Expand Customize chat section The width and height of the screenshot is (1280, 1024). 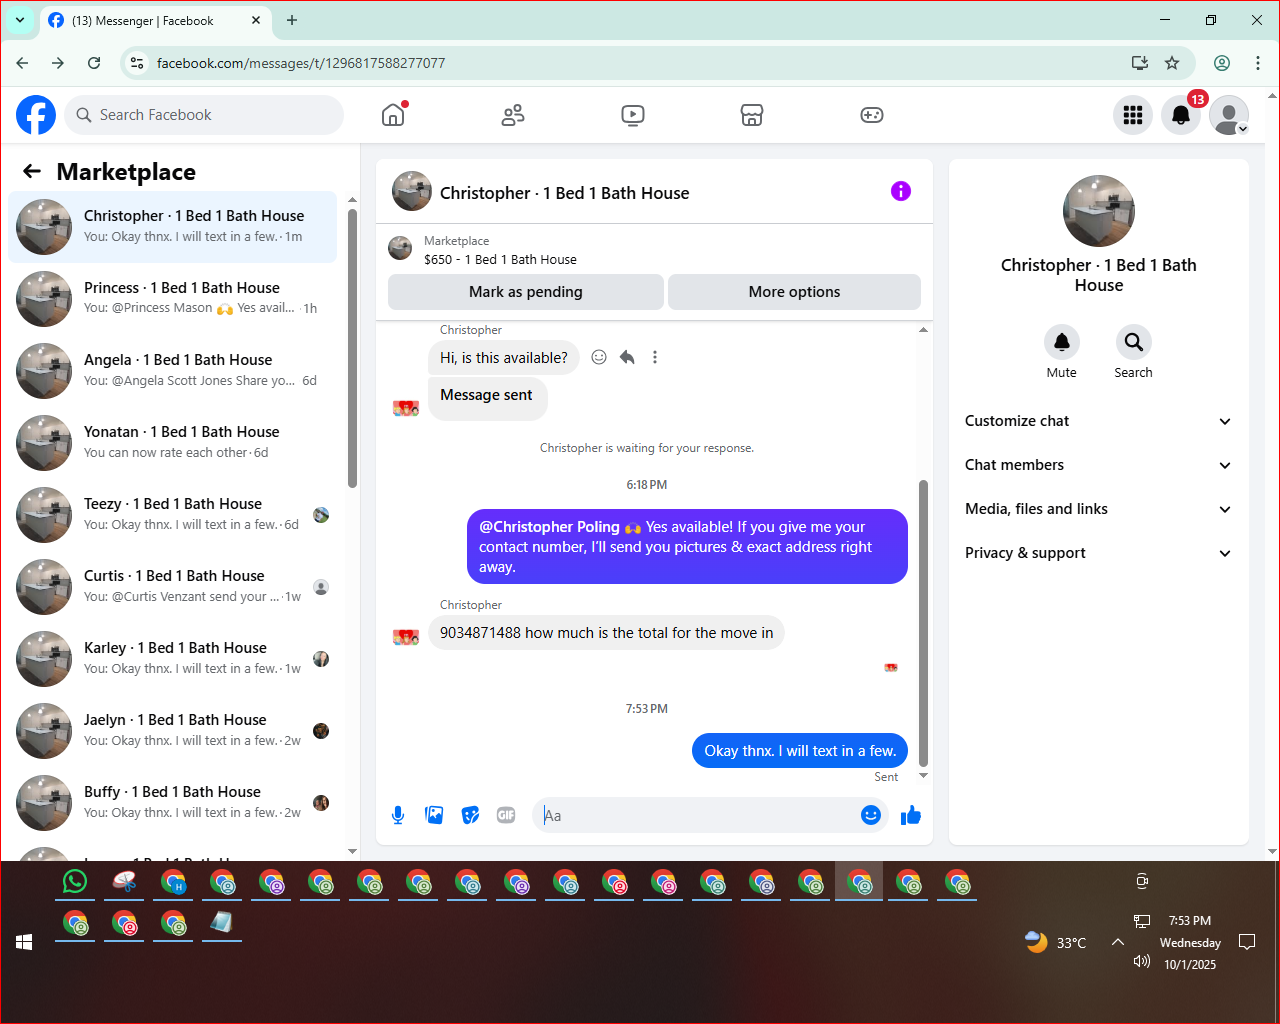click(x=1099, y=421)
